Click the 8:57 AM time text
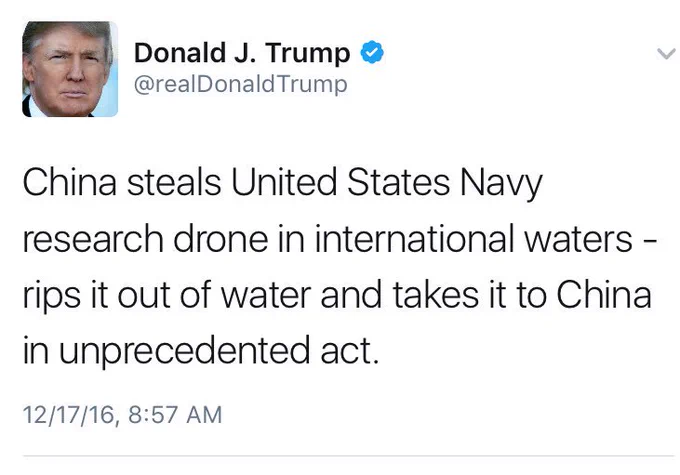 [175, 414]
